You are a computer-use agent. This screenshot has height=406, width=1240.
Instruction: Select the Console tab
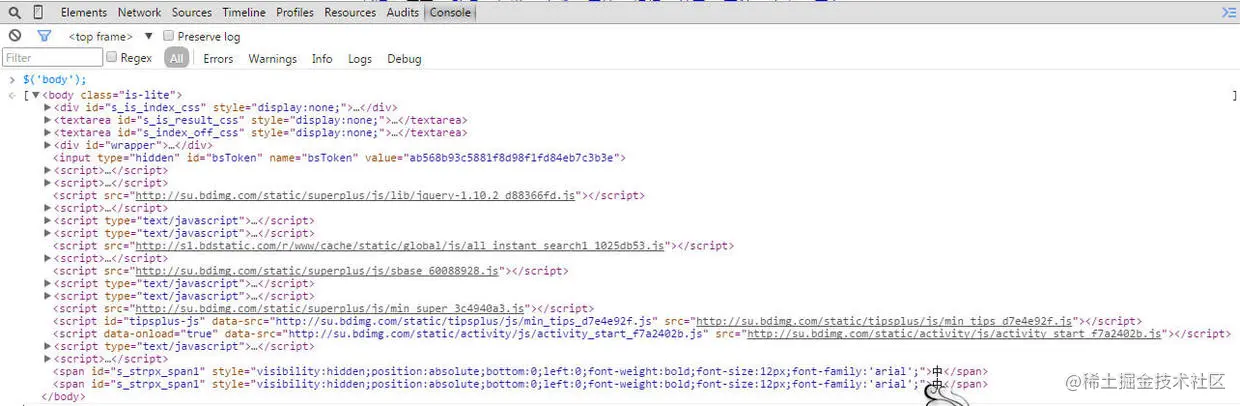(x=450, y=13)
